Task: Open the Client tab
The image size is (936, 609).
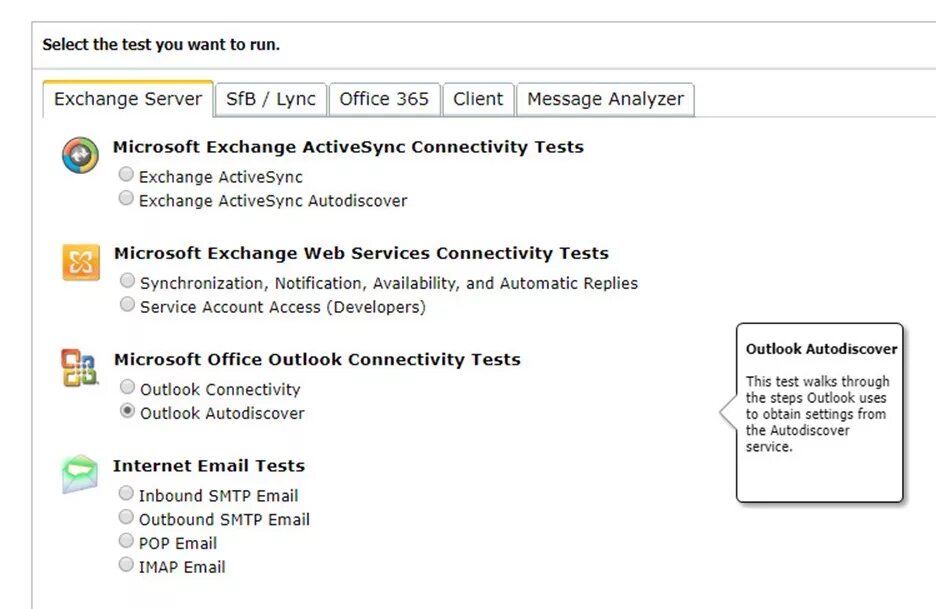Action: coord(478,99)
